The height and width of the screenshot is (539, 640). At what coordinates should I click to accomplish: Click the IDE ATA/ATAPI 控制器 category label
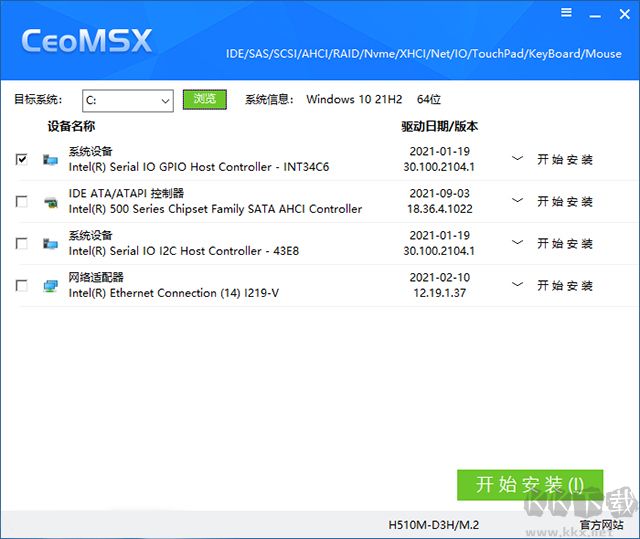(126, 193)
